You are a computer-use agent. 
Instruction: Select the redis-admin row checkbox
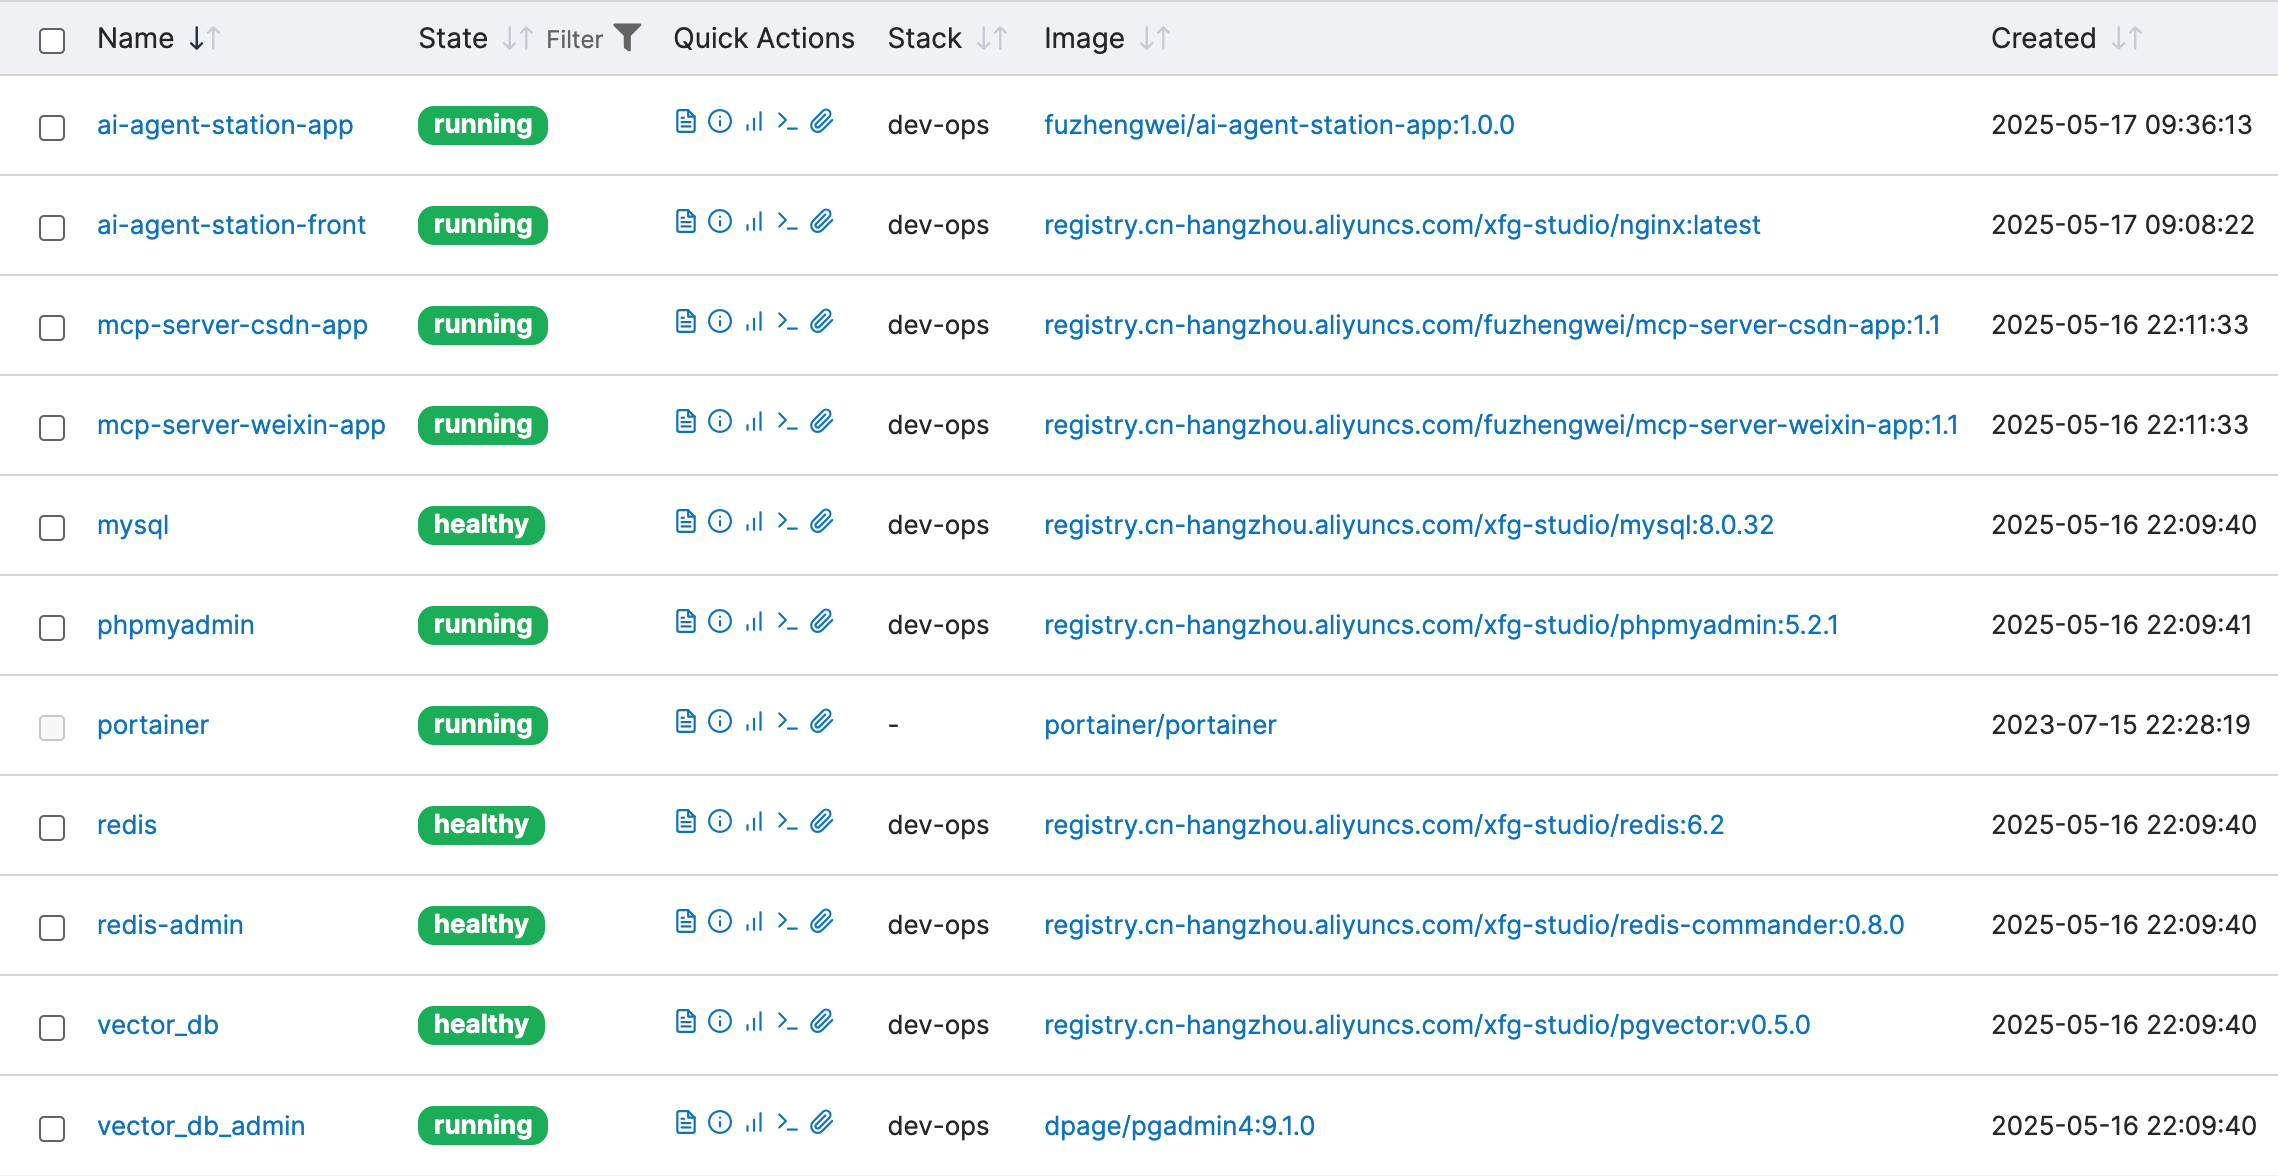tap(52, 928)
